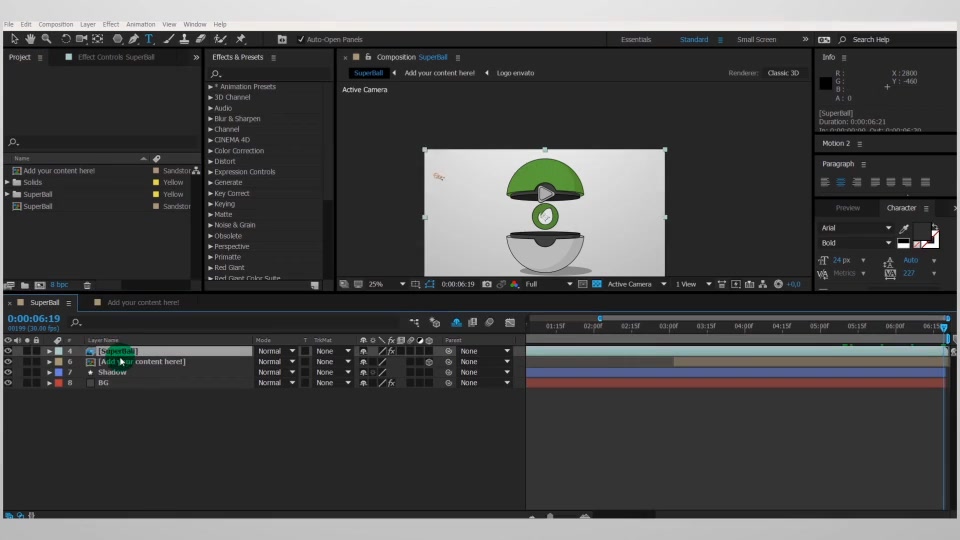The image size is (960, 540).
Task: Open the Composition menu
Action: tap(56, 24)
